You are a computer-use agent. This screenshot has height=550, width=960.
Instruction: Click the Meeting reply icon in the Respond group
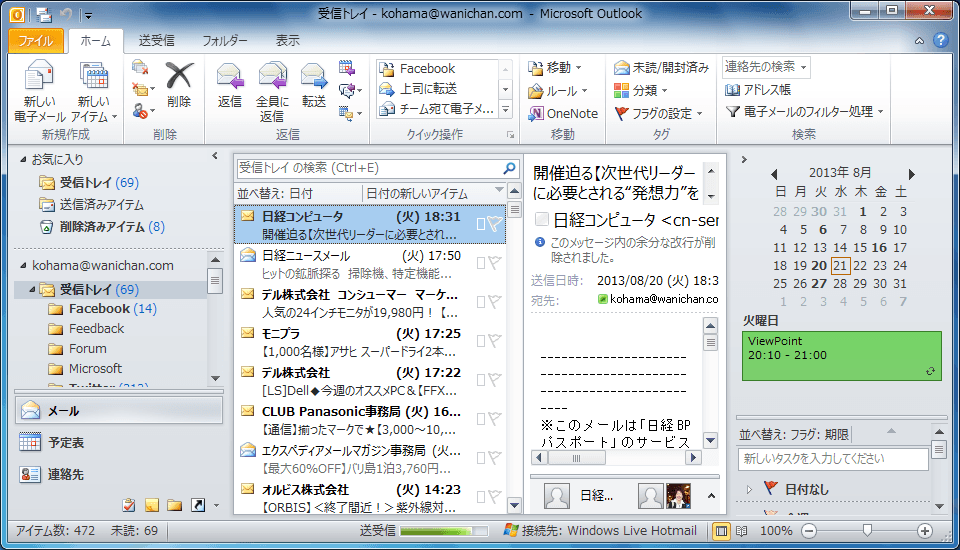[347, 67]
